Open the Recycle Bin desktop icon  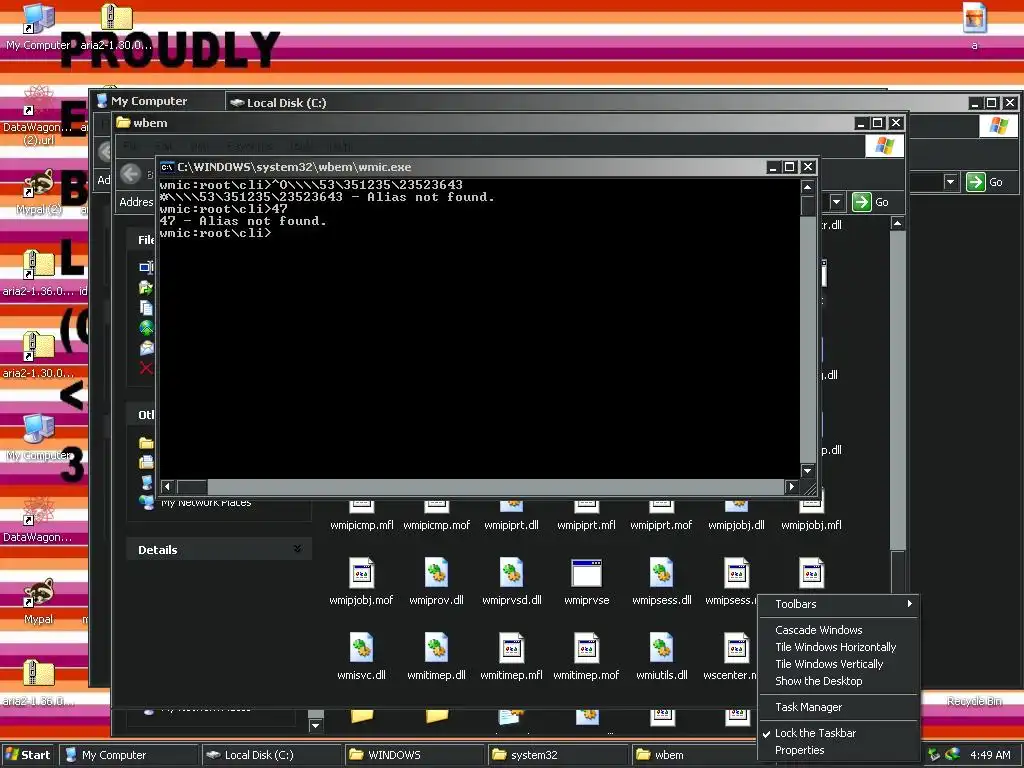[974, 701]
